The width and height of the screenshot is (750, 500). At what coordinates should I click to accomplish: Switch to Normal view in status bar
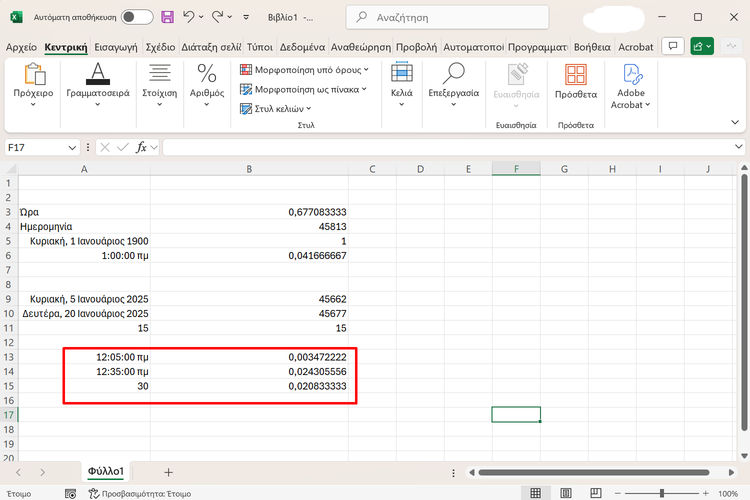click(x=536, y=493)
